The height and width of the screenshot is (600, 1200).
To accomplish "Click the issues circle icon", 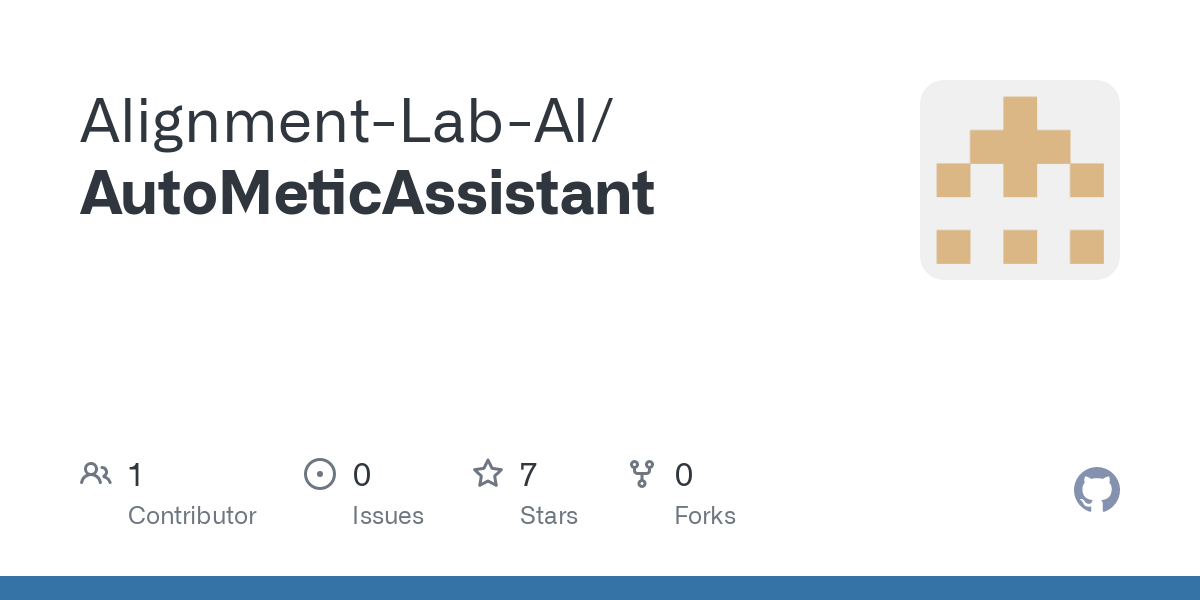I will point(319,474).
